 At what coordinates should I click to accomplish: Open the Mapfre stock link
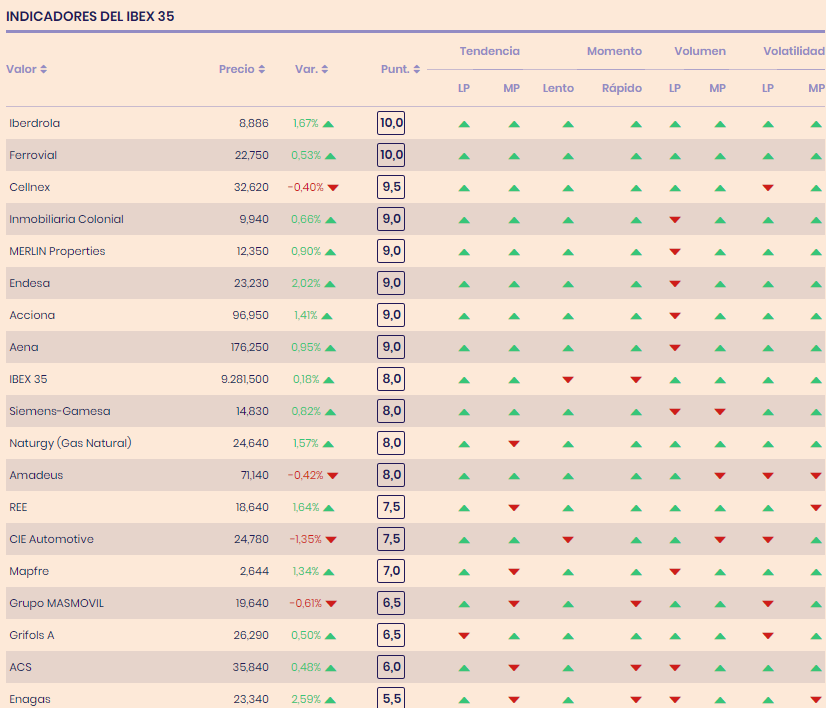pyautogui.click(x=29, y=572)
